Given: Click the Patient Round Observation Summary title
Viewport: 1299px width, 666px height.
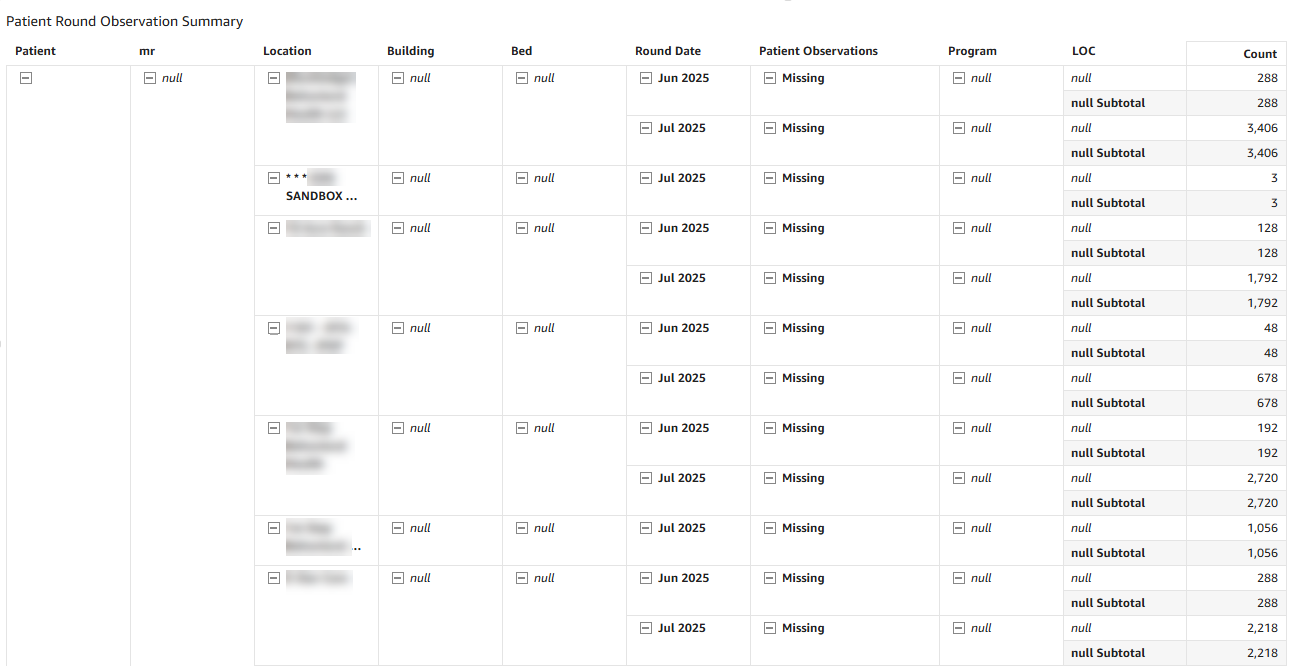Looking at the screenshot, I should click(x=125, y=21).
